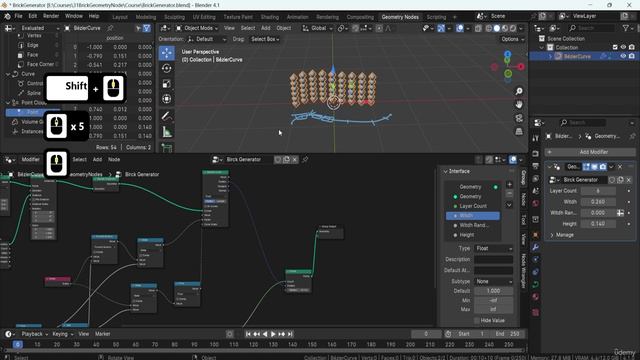640x360 pixels.
Task: Open the Global transform orientation dropdown
Action: 318,28
